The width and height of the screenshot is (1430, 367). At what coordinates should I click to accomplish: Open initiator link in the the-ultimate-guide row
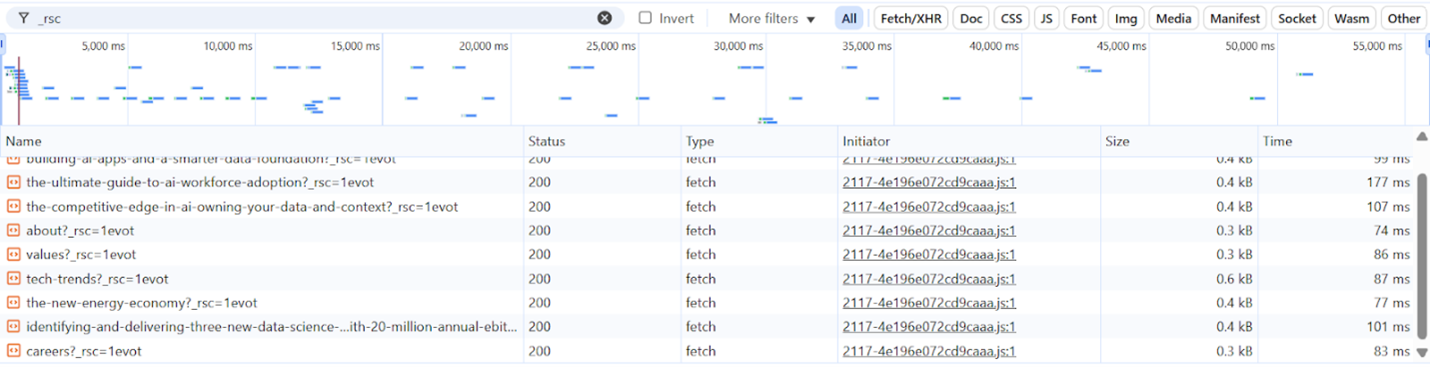click(929, 182)
